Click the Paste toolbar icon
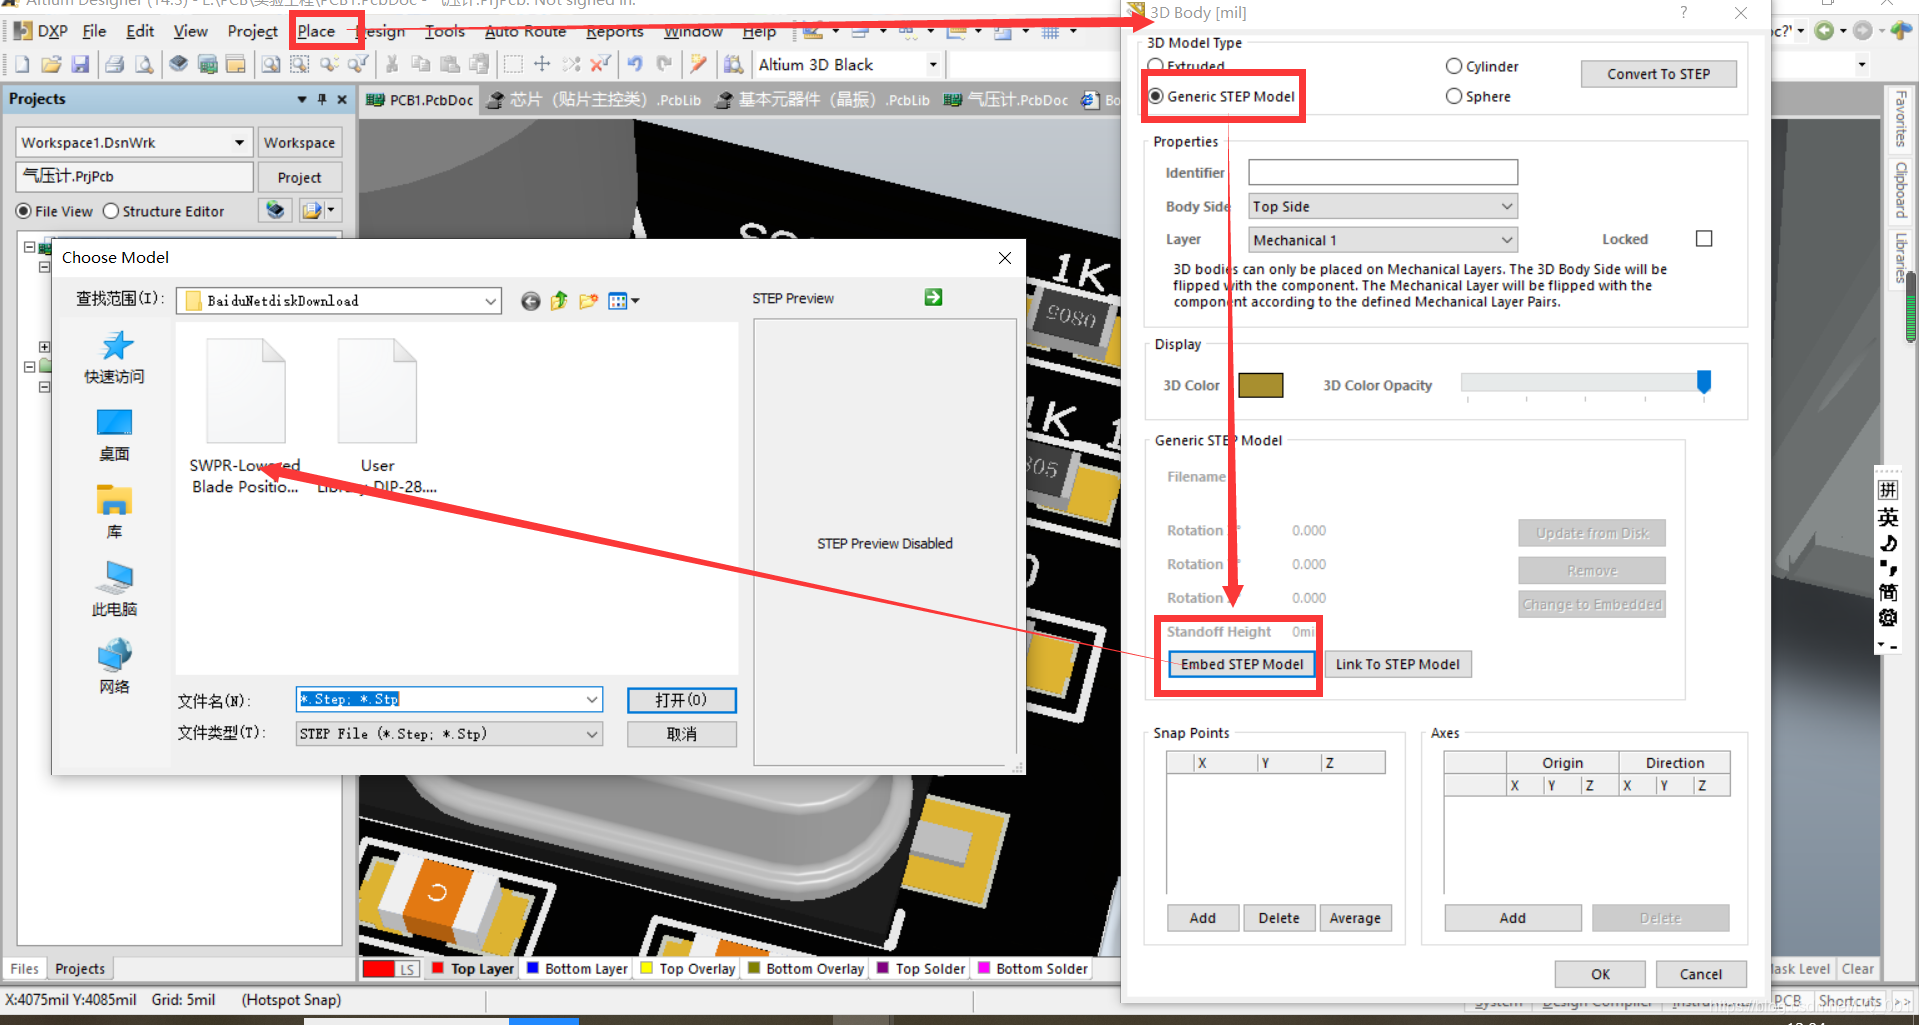1919x1025 pixels. point(450,65)
